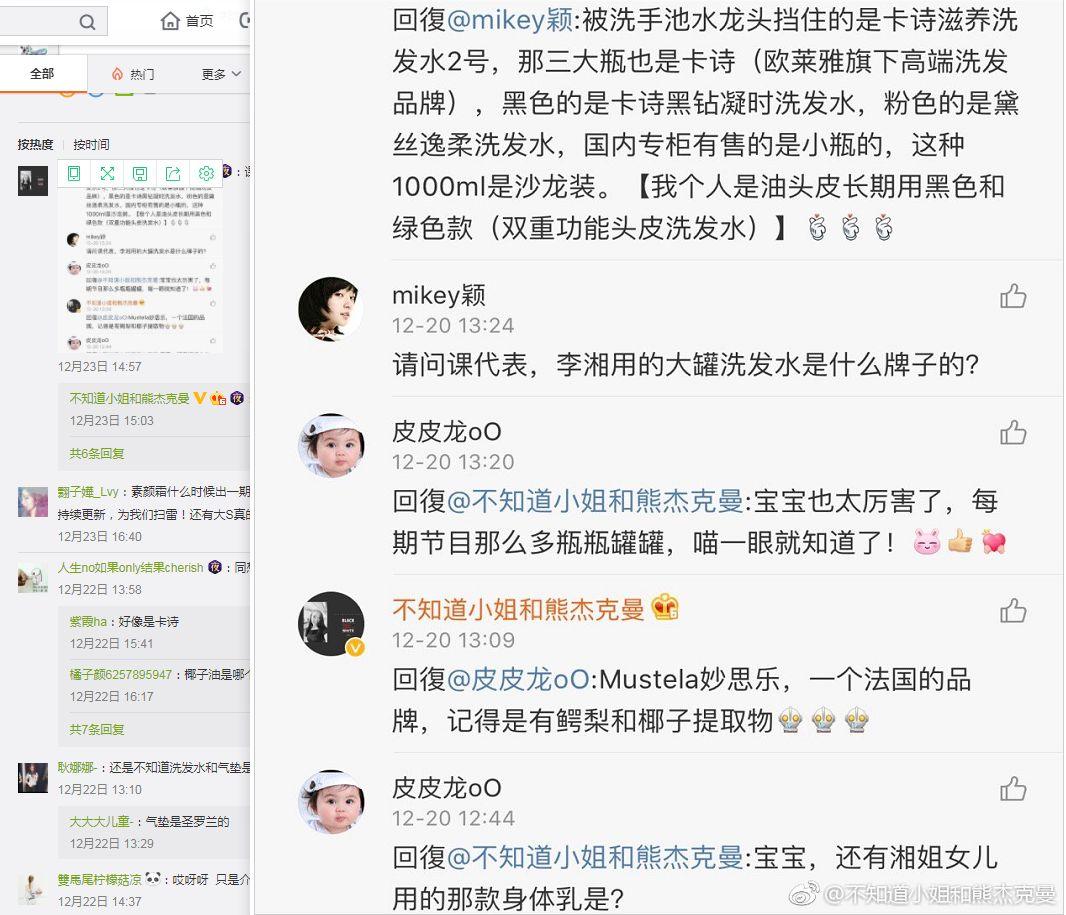Click the search magnifier icon
Viewport: 1066px width, 915px height.
tap(87, 22)
